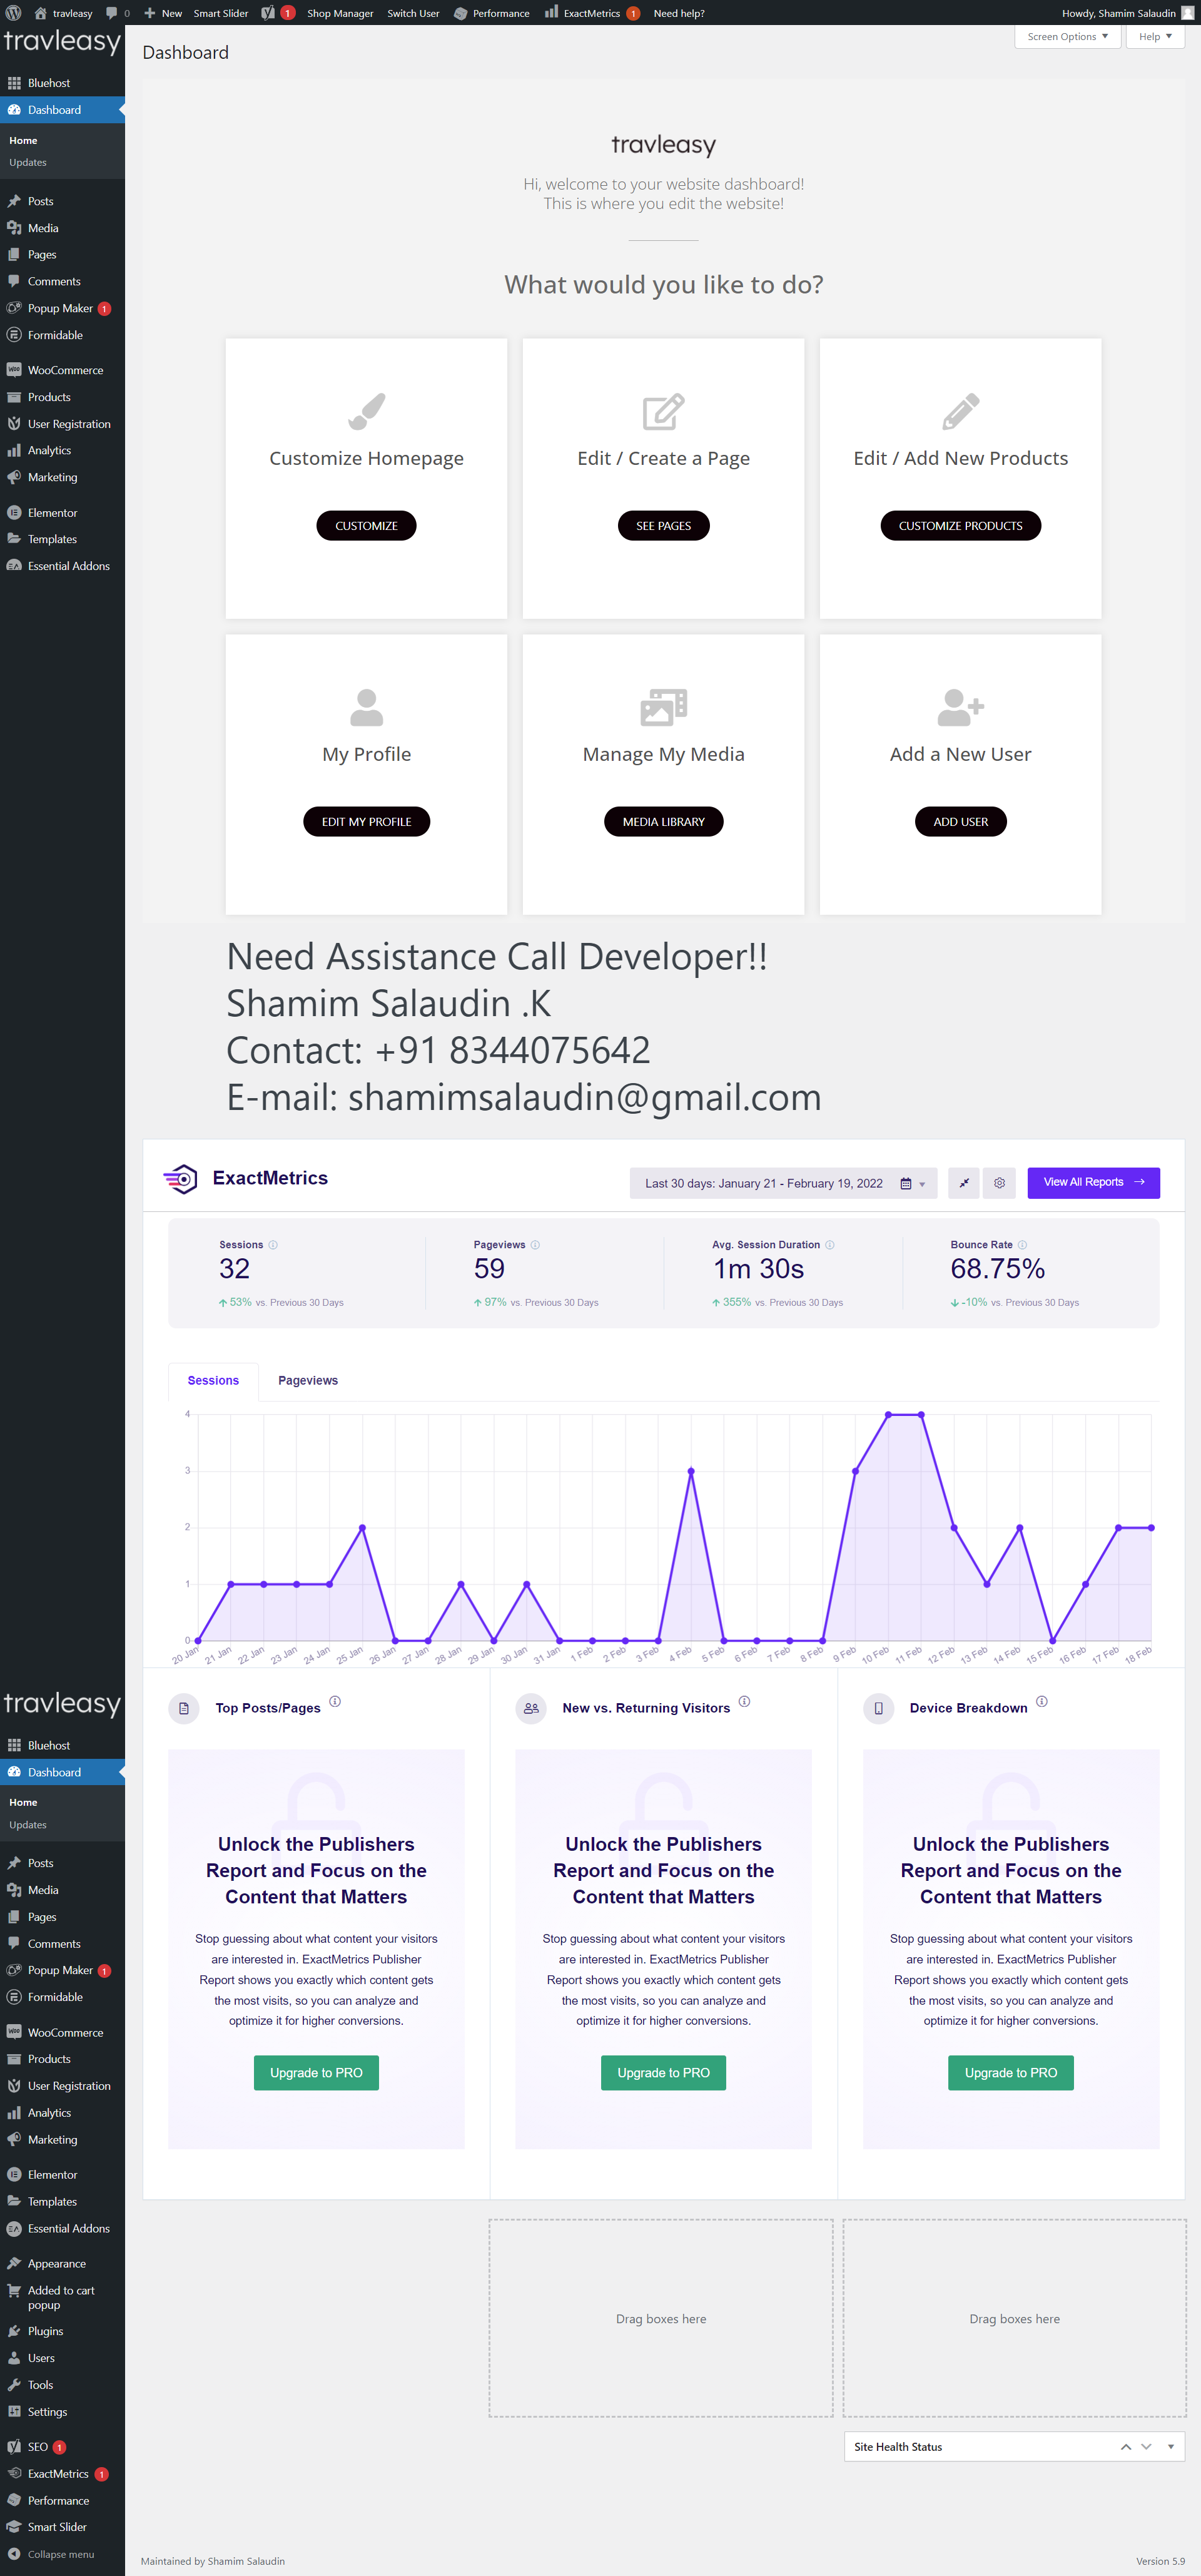Screen dimensions: 1201x2576
Task: Click the ADD USER button
Action: 960,821
